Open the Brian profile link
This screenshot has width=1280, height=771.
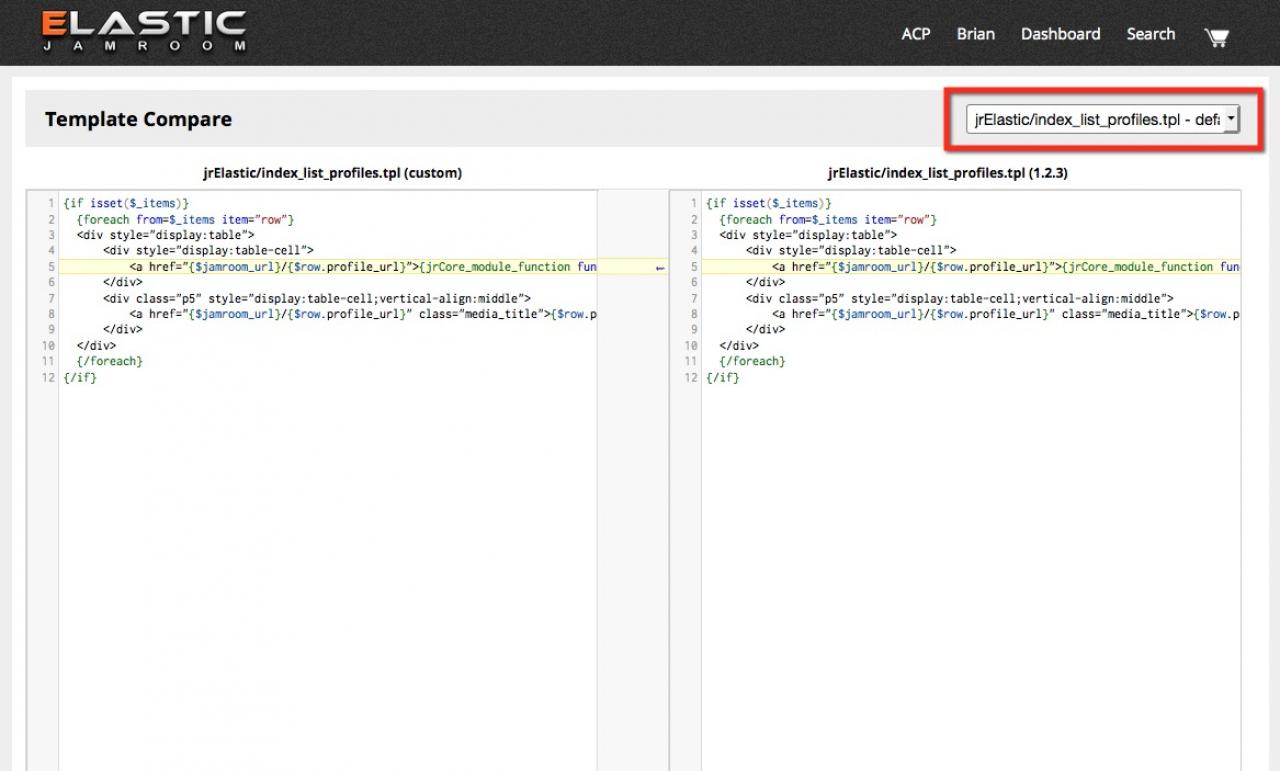click(x=975, y=34)
